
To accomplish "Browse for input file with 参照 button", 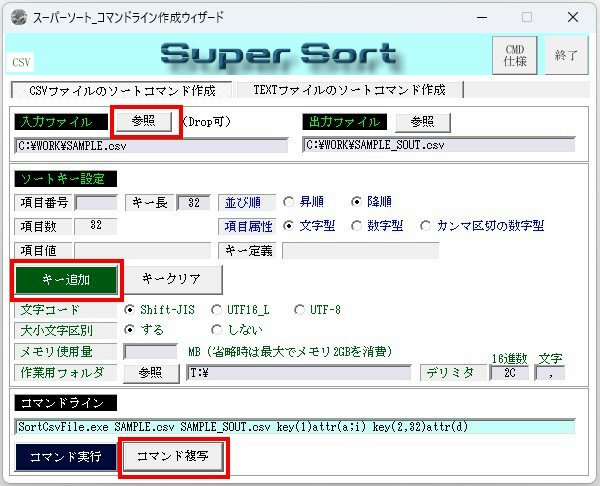I will point(144,121).
